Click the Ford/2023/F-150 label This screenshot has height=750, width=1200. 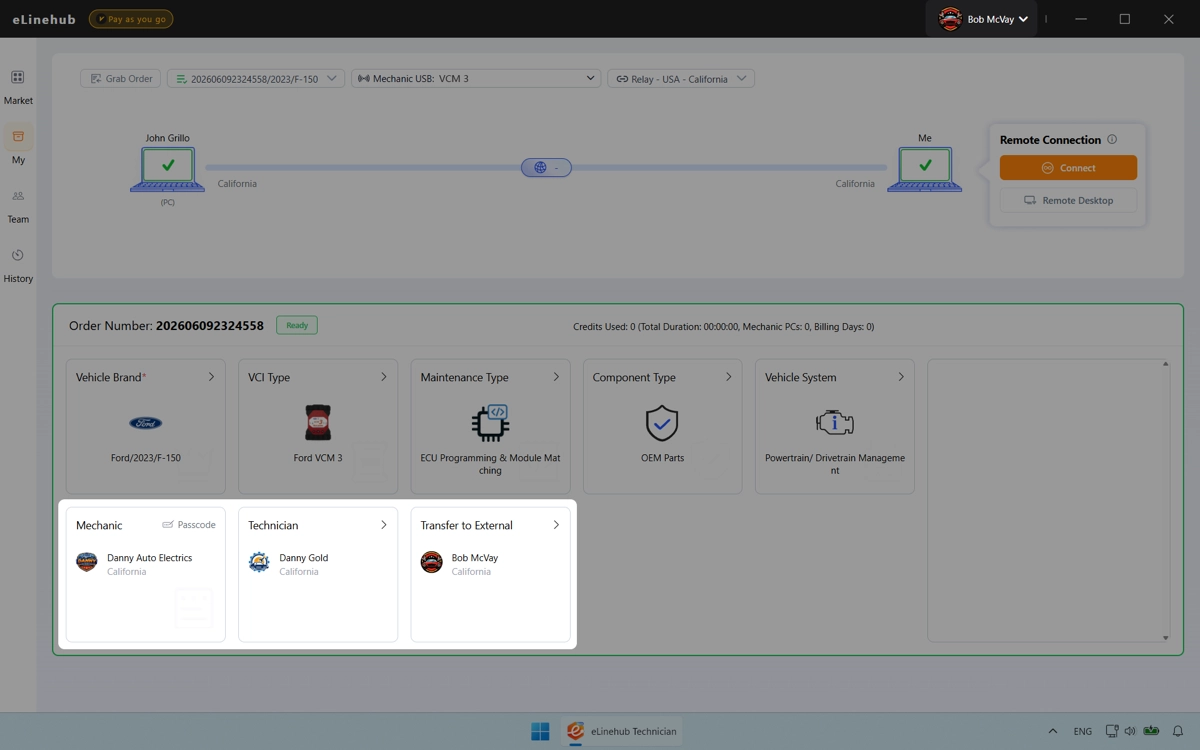146,458
